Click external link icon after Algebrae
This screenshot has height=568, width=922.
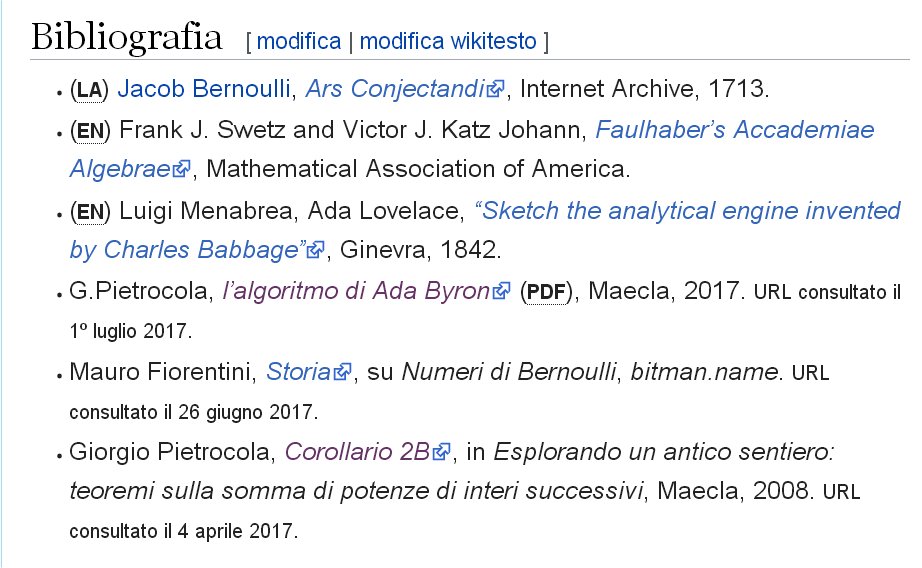182,169
